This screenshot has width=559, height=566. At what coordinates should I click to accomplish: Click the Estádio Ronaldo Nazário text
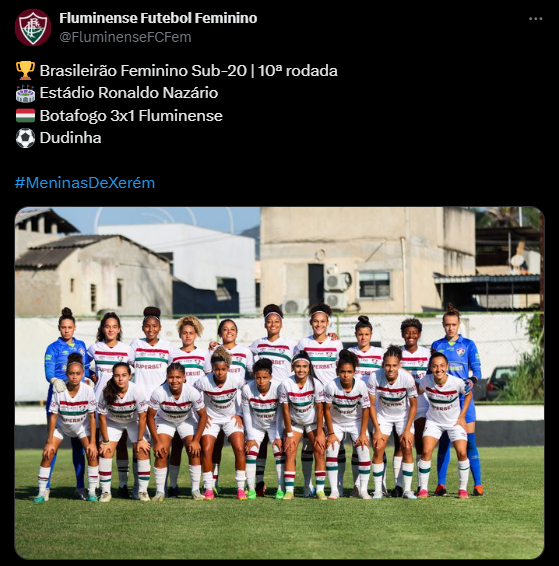pyautogui.click(x=129, y=93)
